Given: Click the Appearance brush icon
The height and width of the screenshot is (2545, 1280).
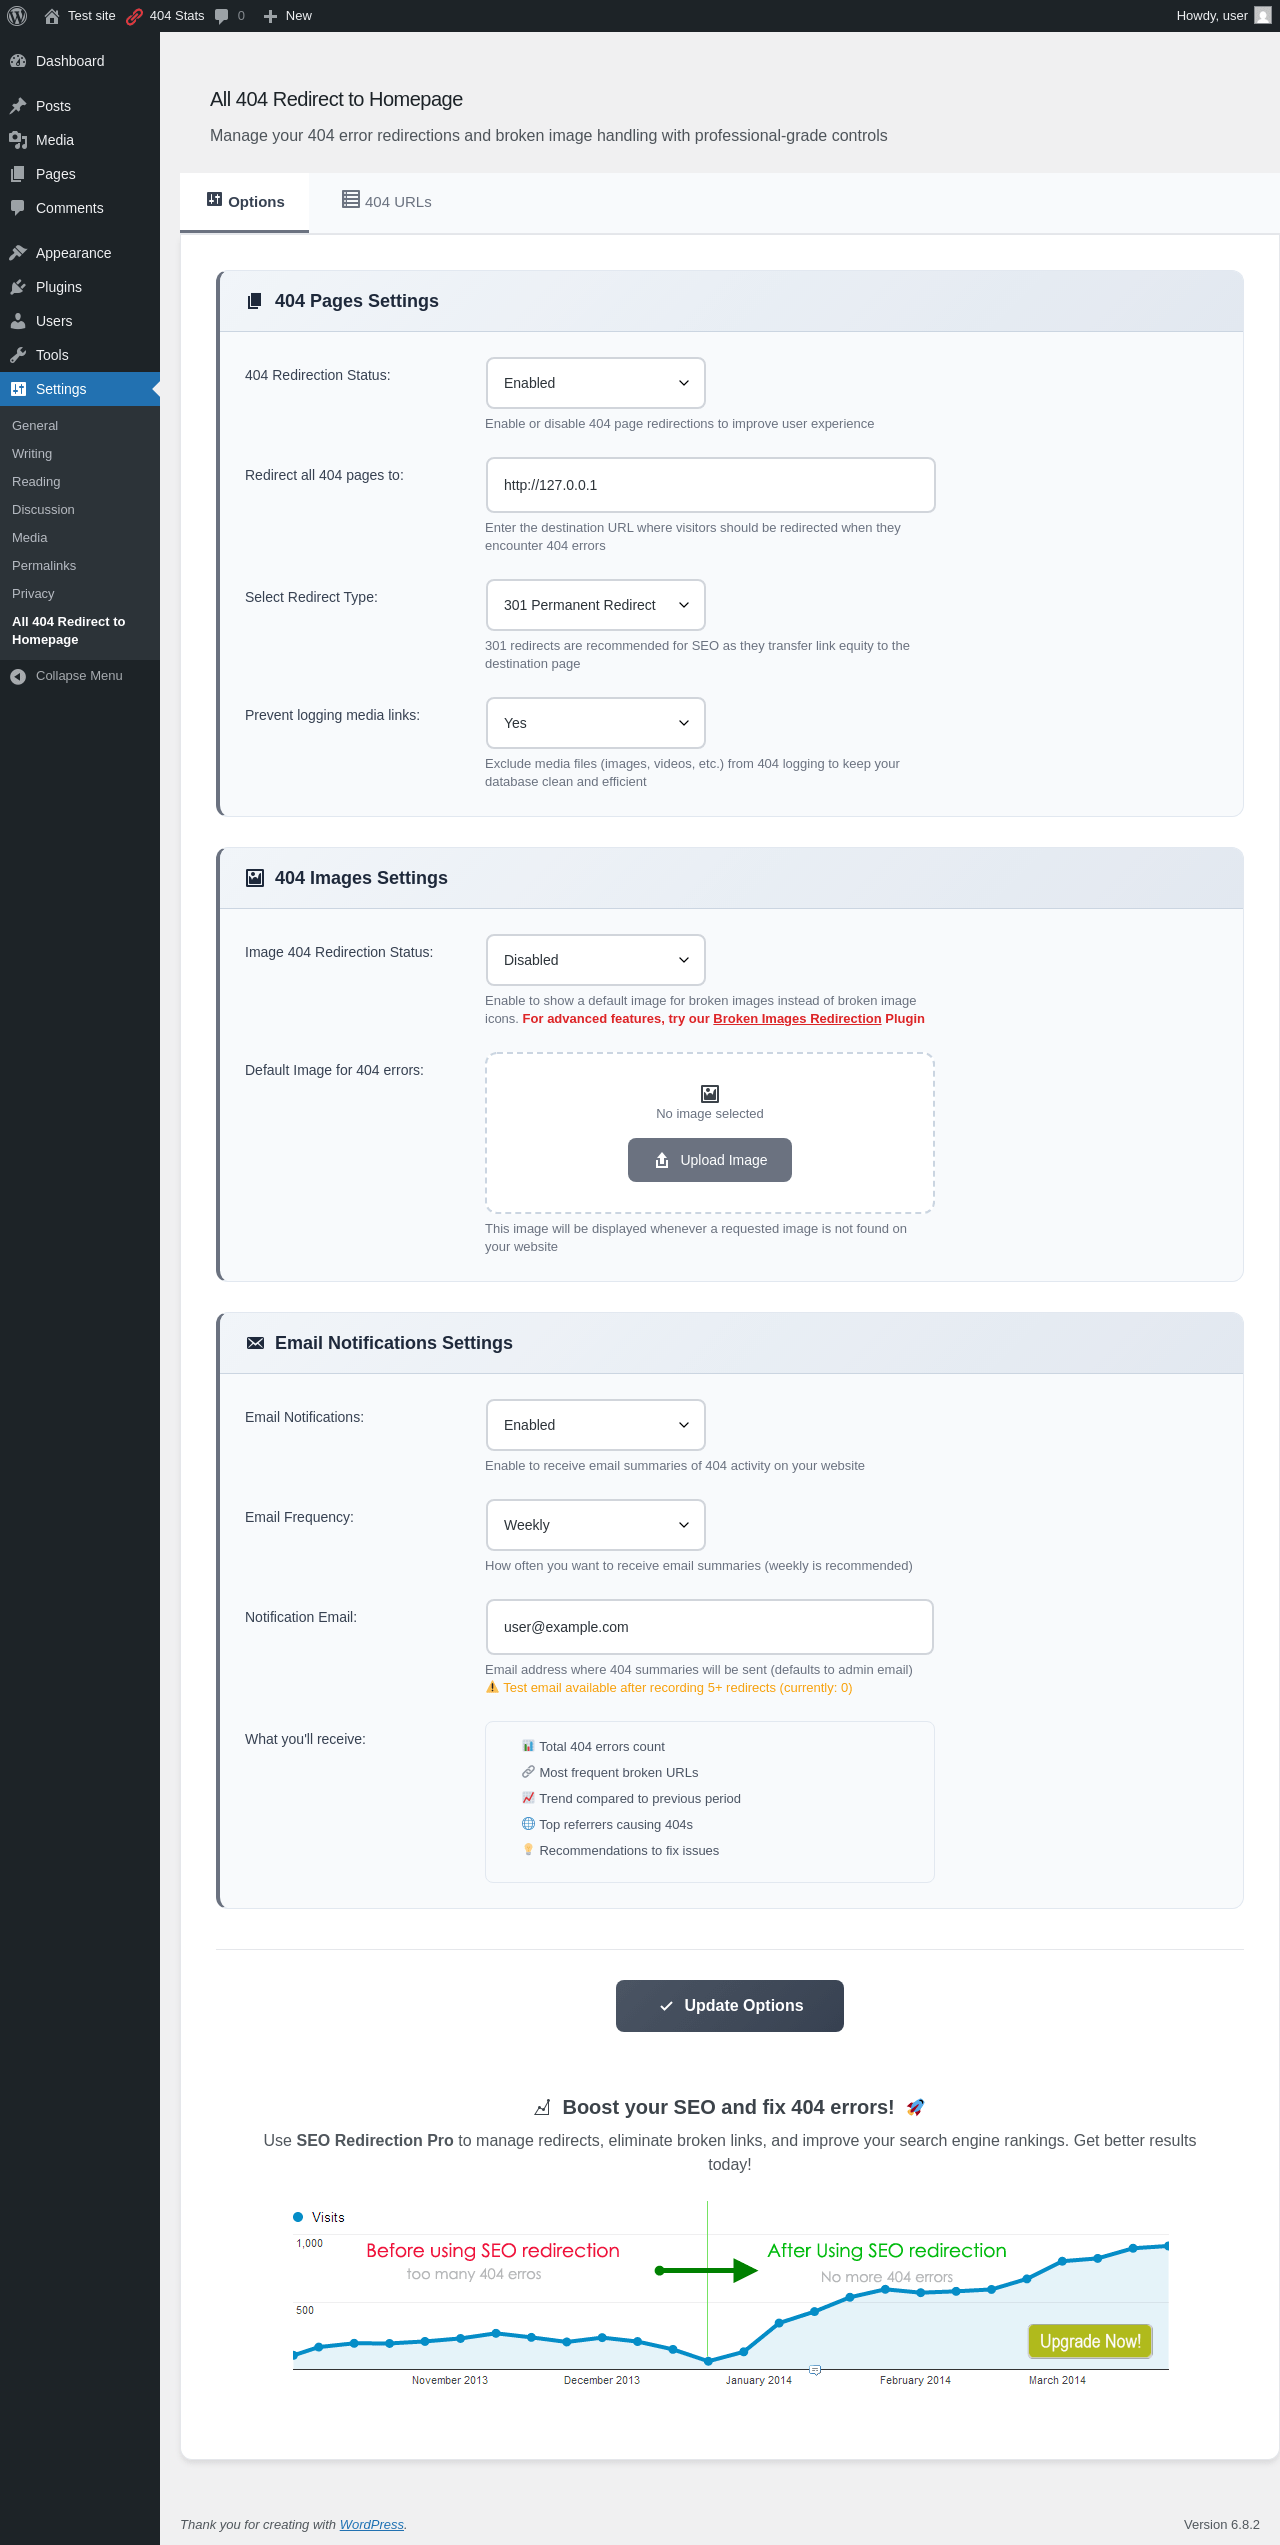Looking at the screenshot, I should pyautogui.click(x=18, y=253).
